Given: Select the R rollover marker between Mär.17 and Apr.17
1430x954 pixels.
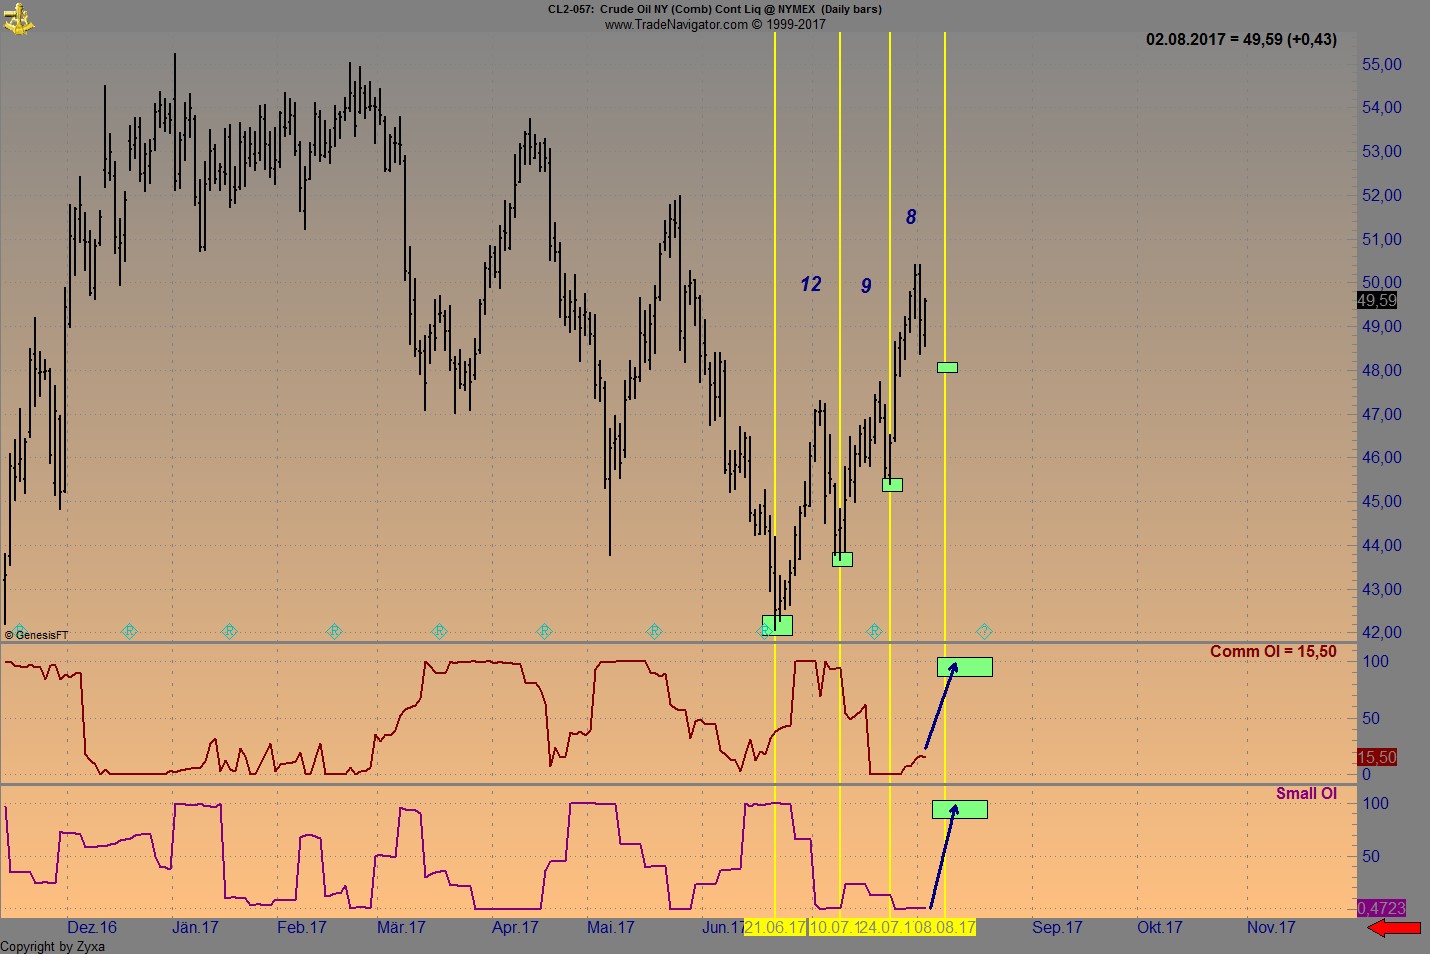Looking at the screenshot, I should pos(439,632).
